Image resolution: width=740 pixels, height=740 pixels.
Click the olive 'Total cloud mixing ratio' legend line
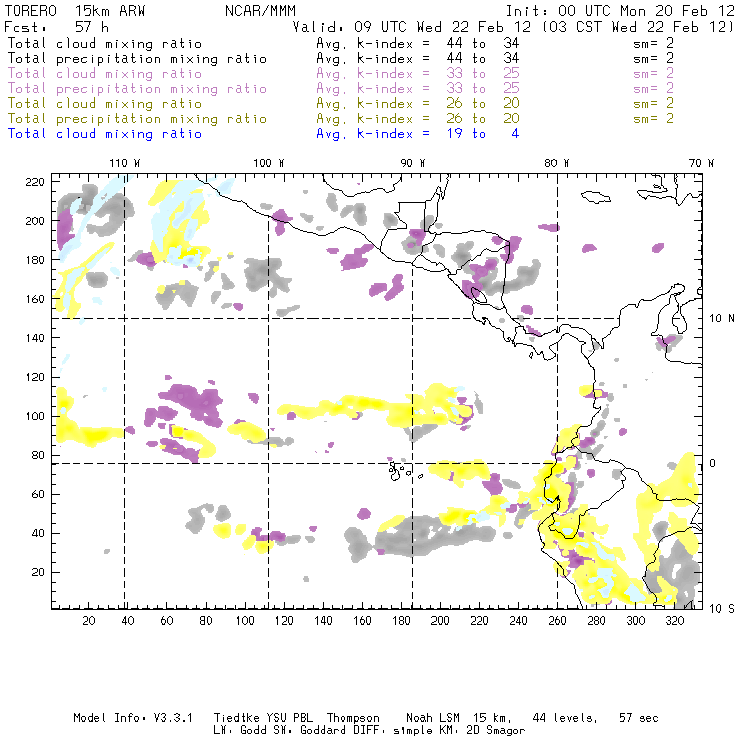click(x=105, y=104)
